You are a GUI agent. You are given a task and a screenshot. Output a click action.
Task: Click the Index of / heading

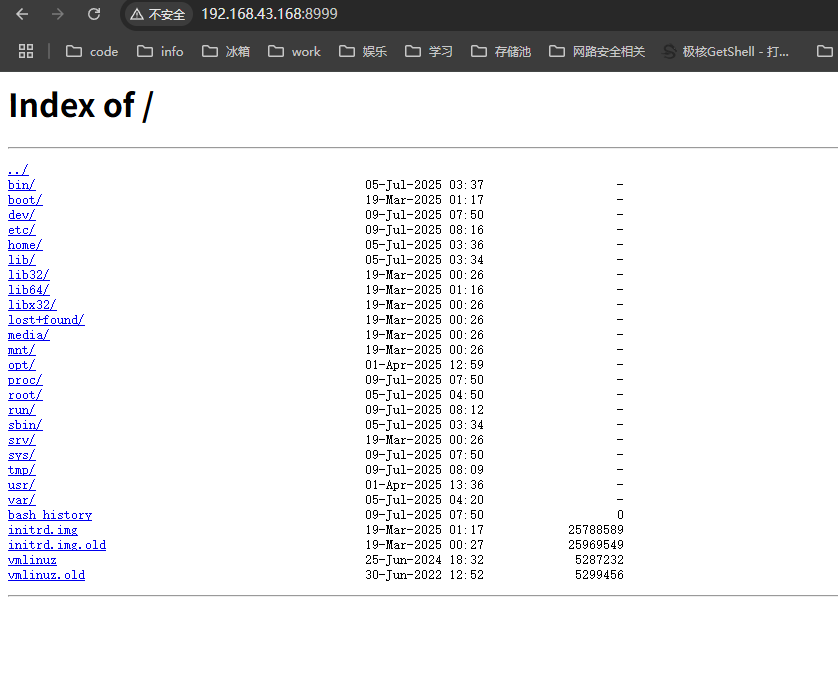coord(81,105)
